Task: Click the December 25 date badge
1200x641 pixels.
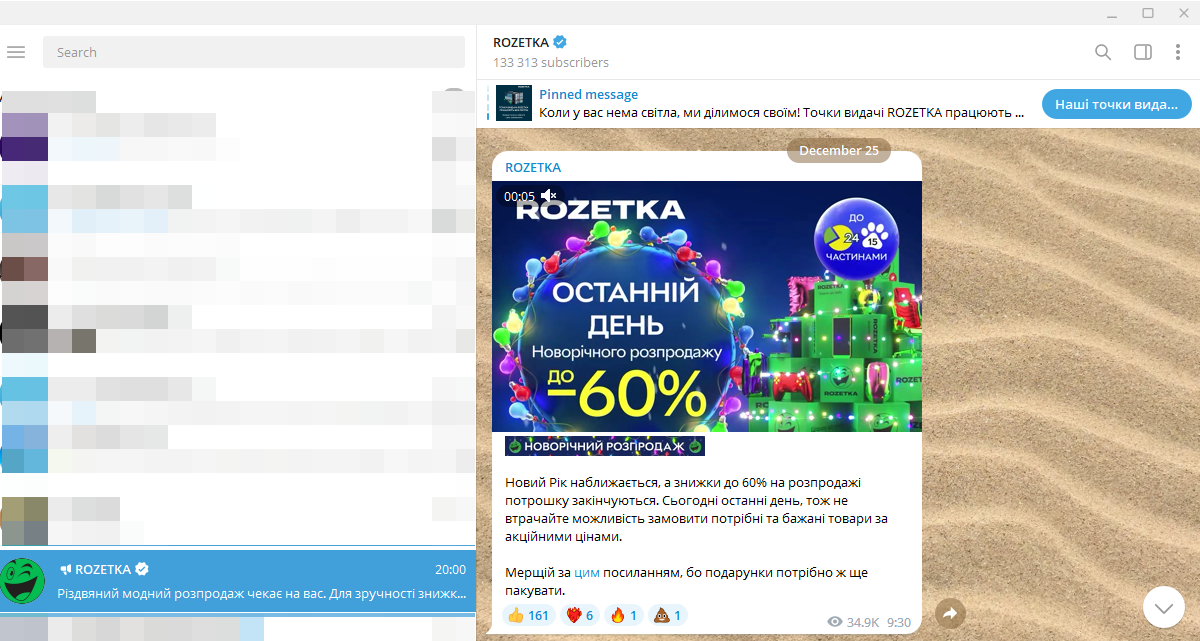Action: pos(839,150)
